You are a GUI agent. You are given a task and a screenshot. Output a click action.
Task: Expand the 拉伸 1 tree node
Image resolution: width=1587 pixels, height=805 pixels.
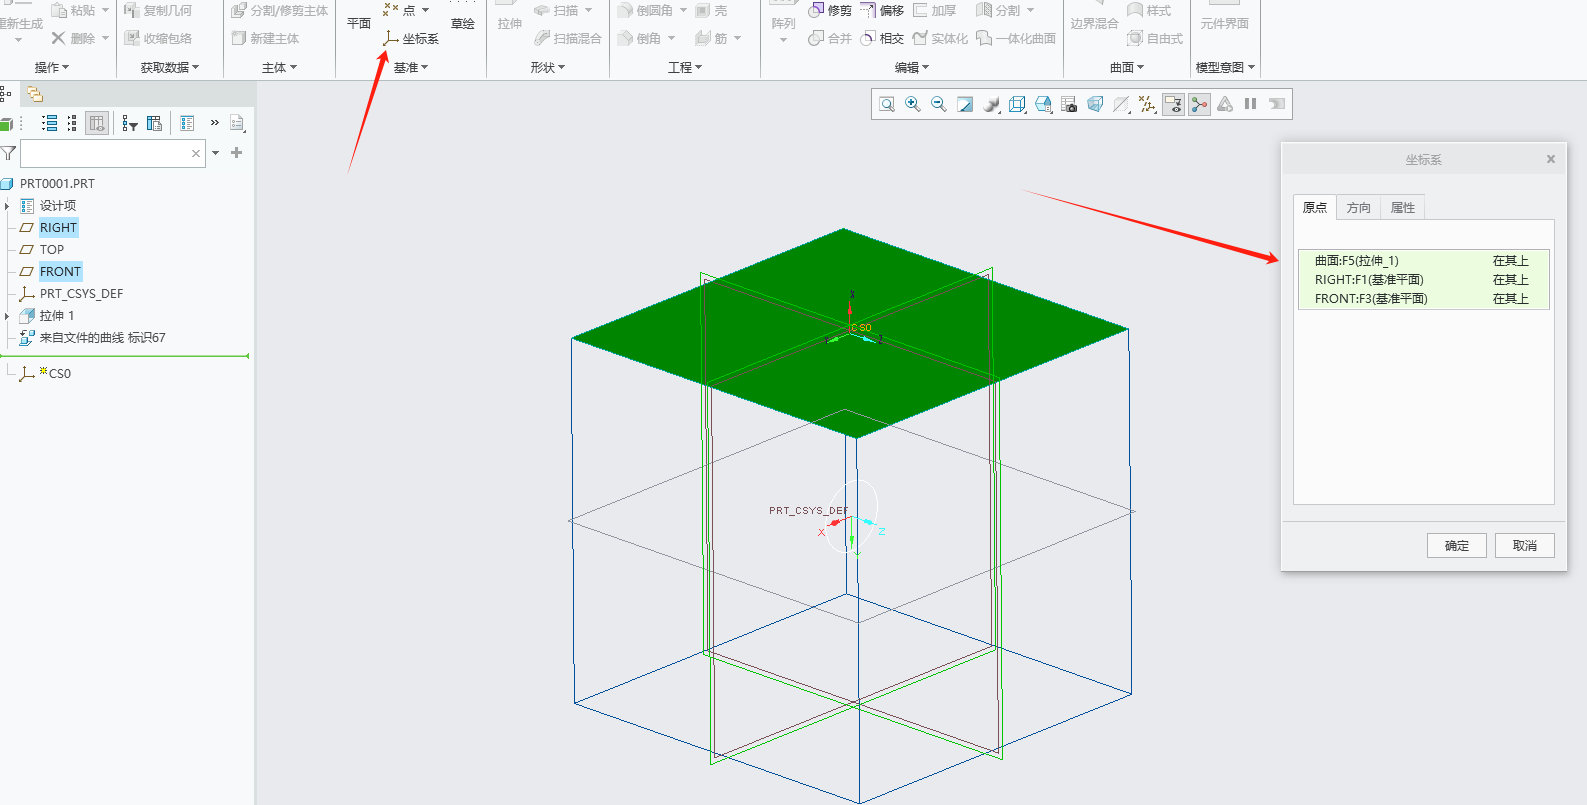pyautogui.click(x=7, y=316)
